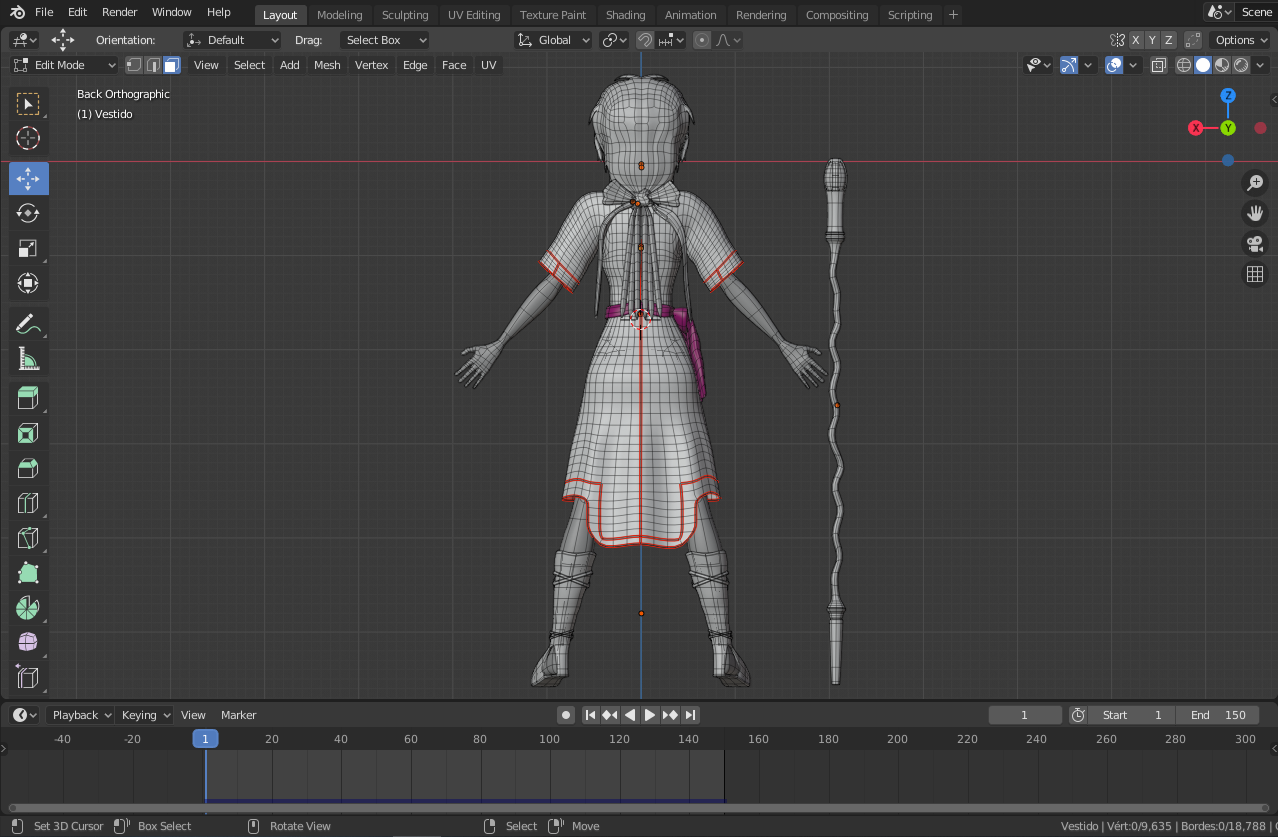This screenshot has height=837, width=1278.
Task: Enable vertex select mode
Action: (133, 65)
